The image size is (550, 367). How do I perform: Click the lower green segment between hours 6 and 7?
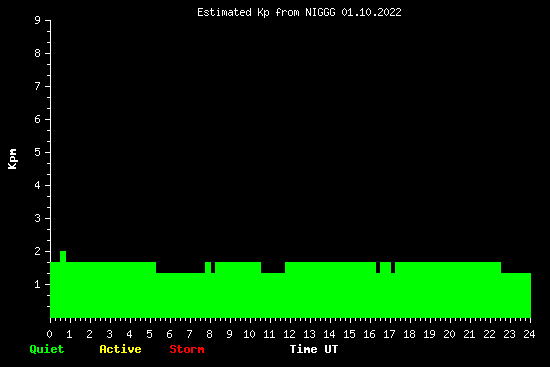[180, 295]
